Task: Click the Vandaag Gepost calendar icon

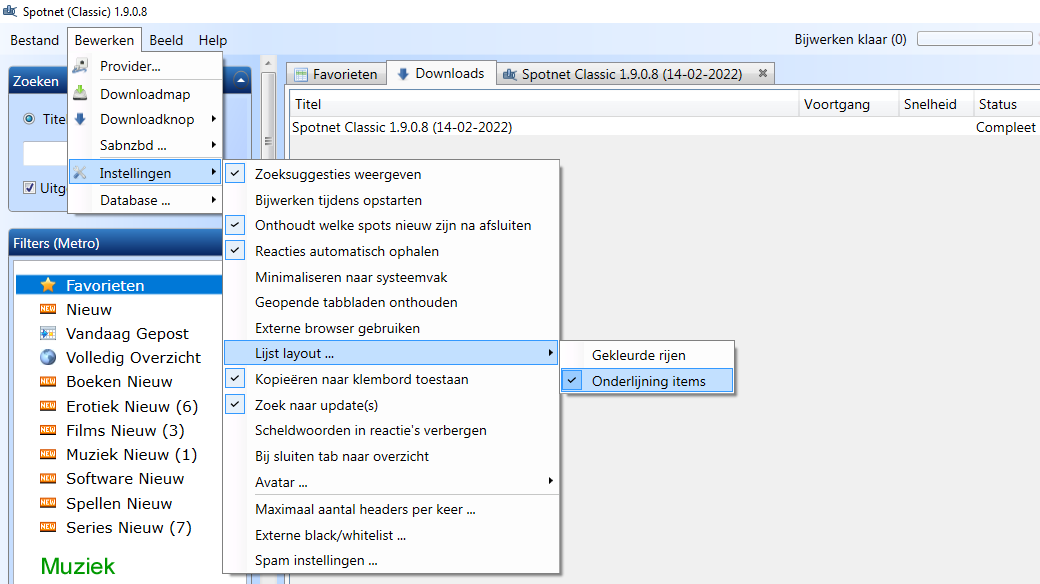Action: pyautogui.click(x=48, y=333)
